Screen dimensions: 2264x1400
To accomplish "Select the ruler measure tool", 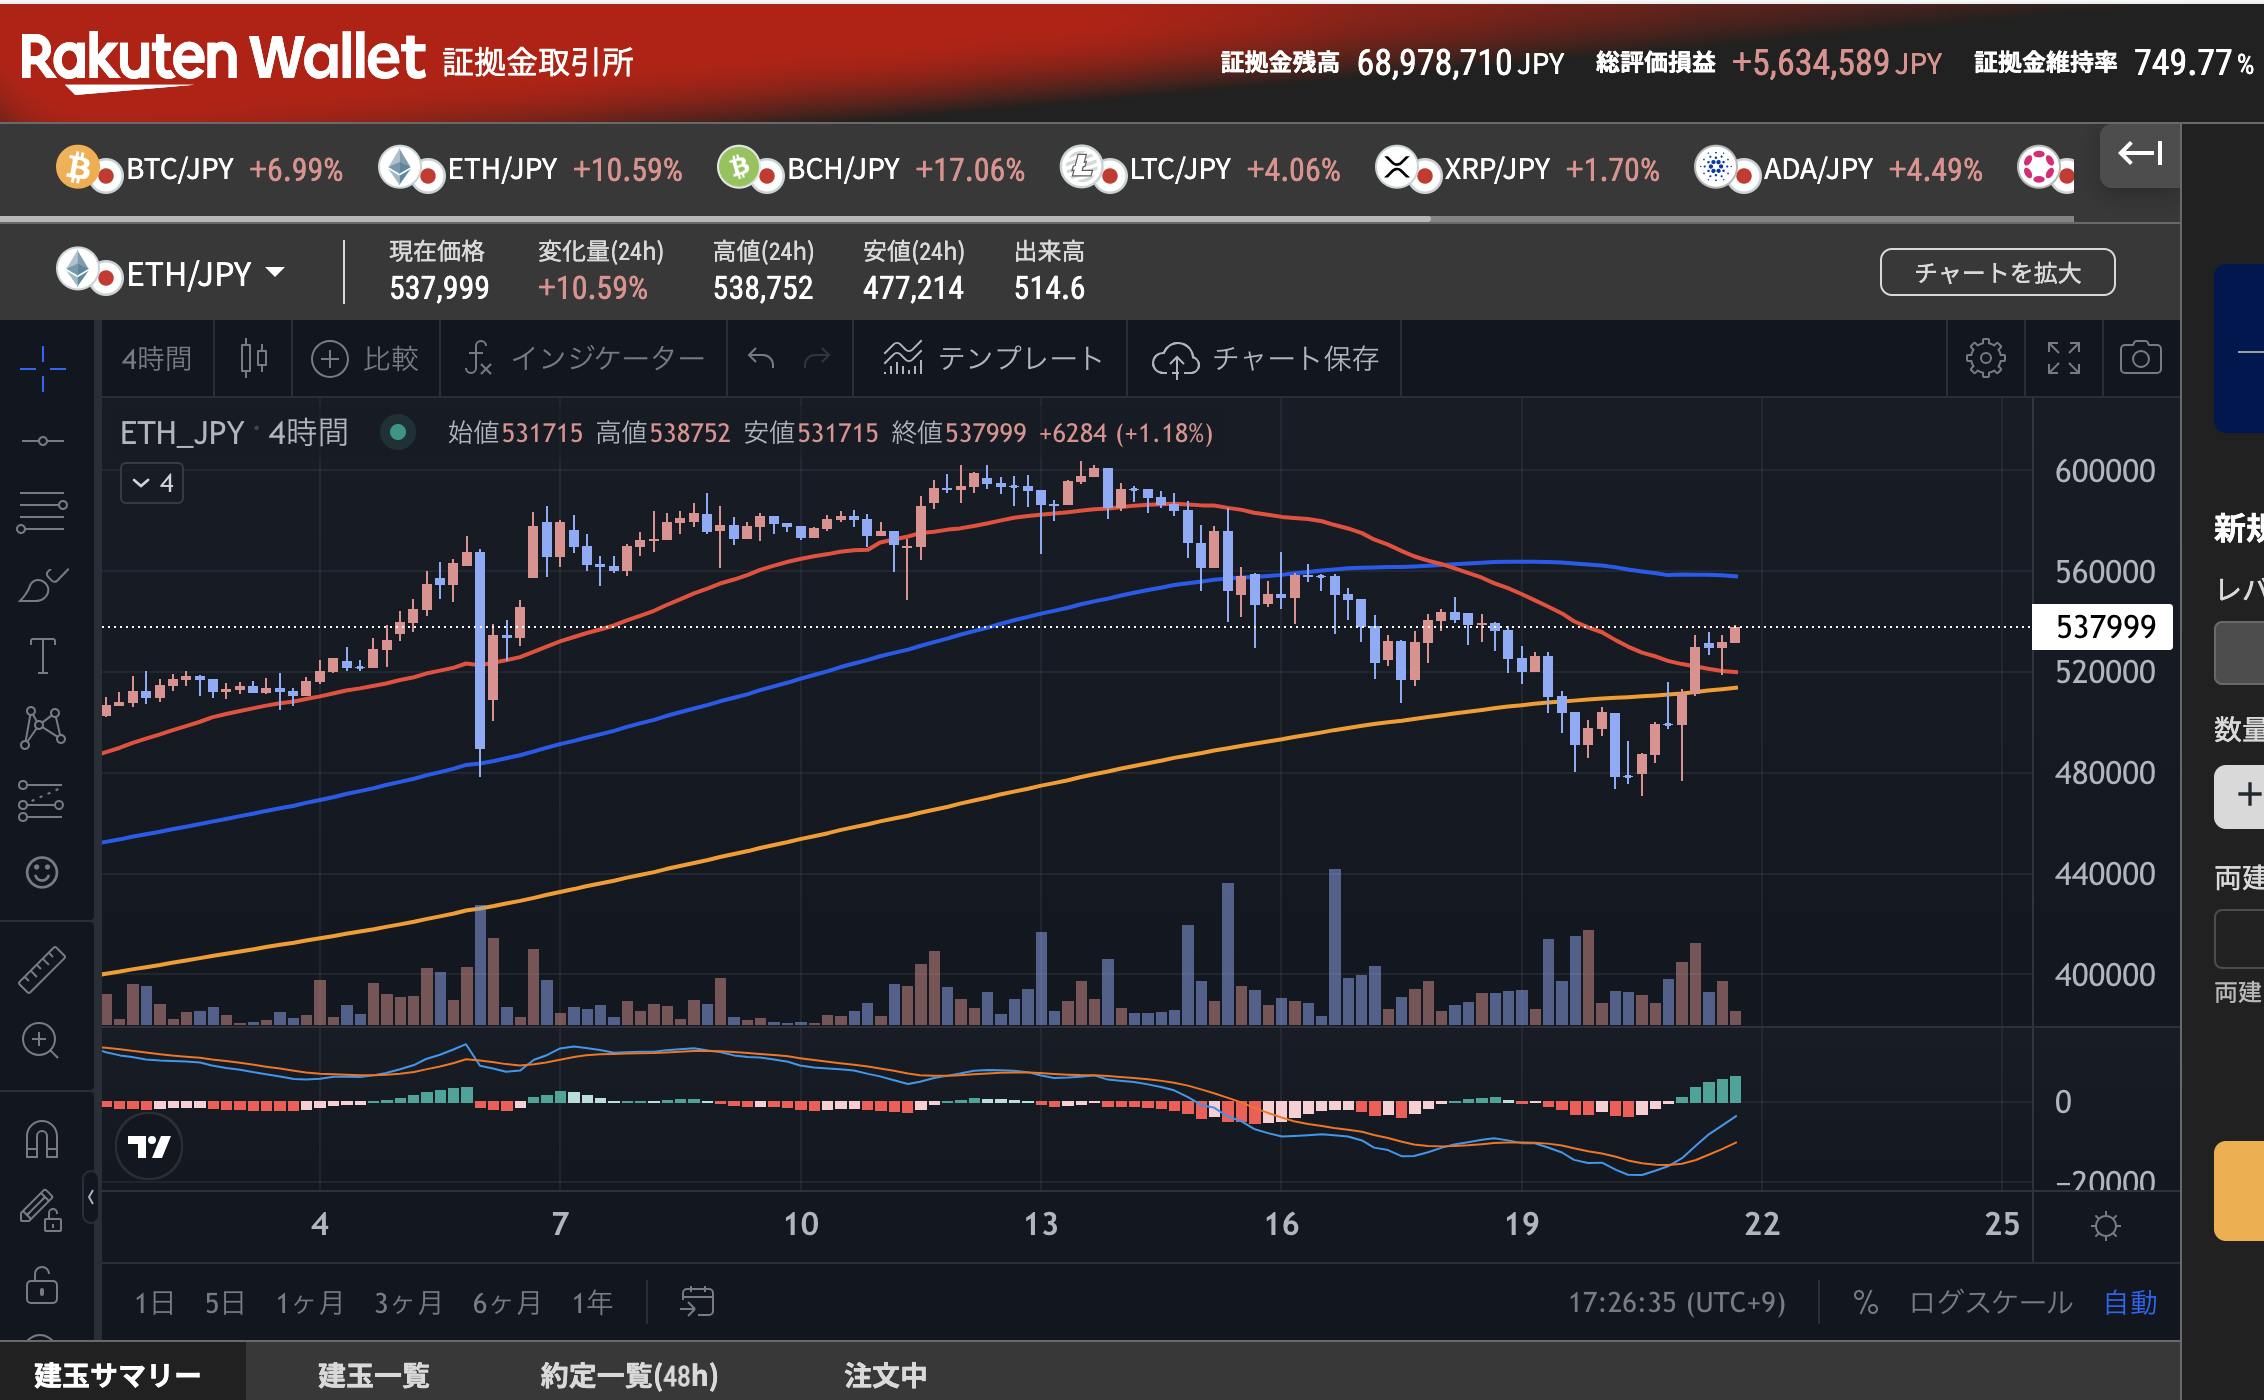I will (x=42, y=969).
